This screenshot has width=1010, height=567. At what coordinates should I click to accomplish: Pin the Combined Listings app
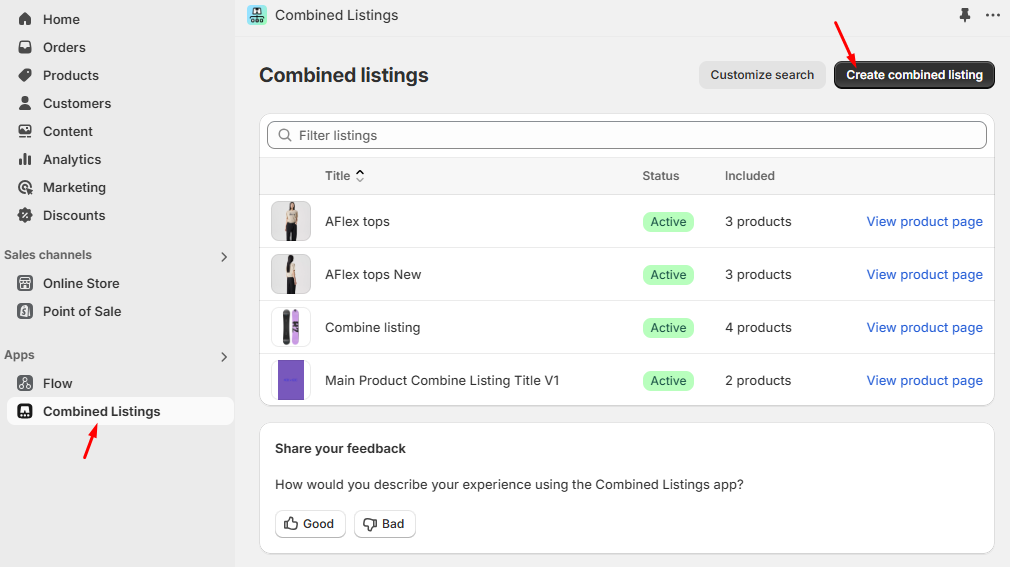(x=964, y=15)
